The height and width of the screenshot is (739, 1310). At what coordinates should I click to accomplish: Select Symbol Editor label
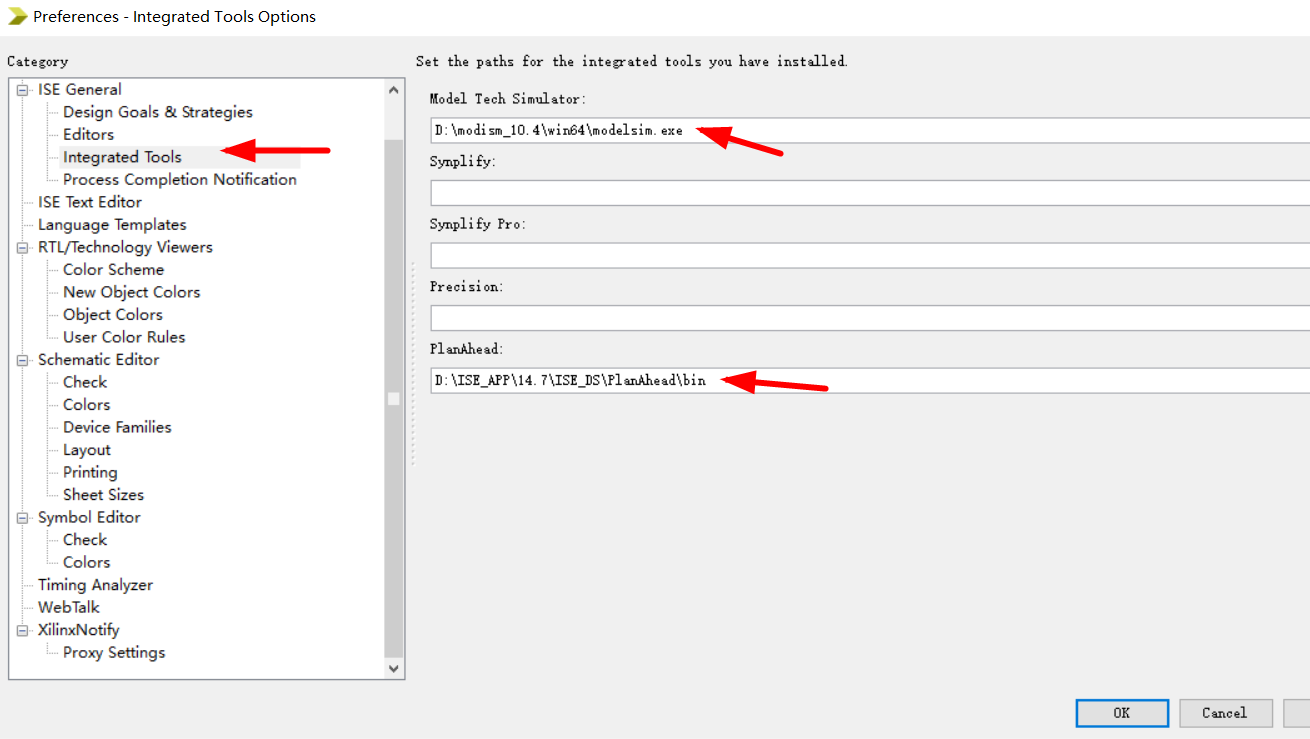click(x=89, y=517)
